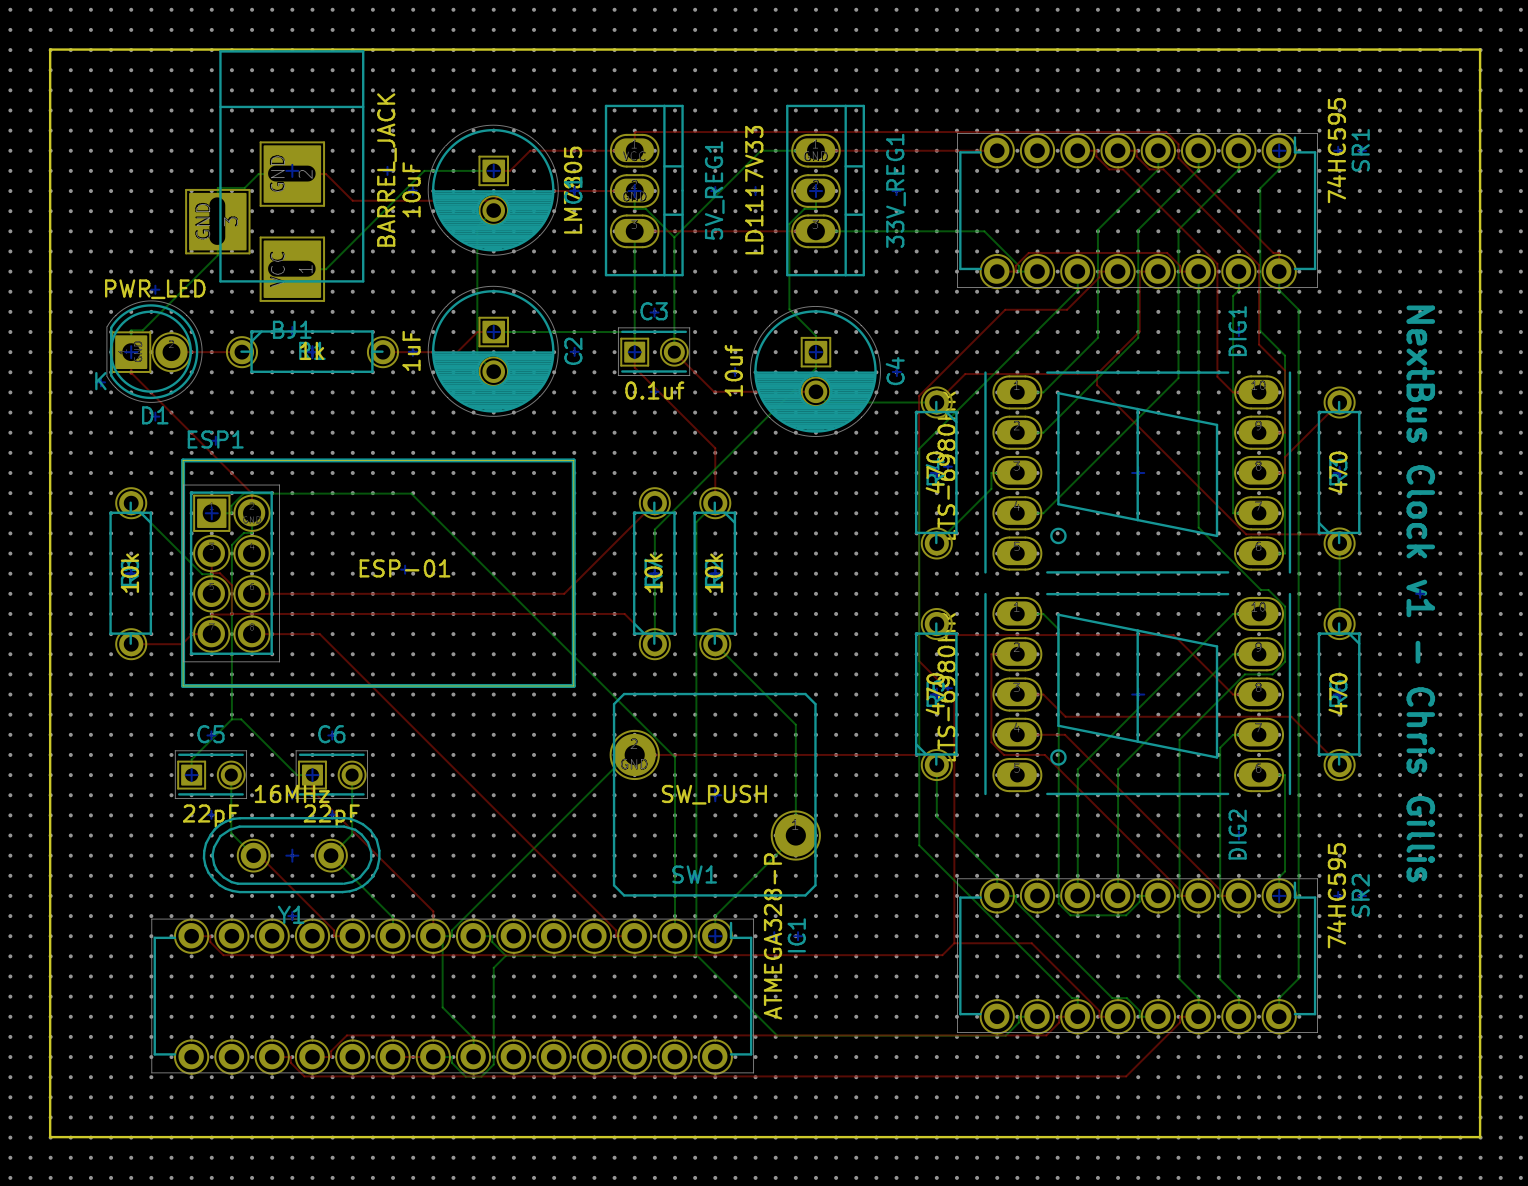Click the C5 capacitor label
1528x1186 pixels.
coord(211,735)
